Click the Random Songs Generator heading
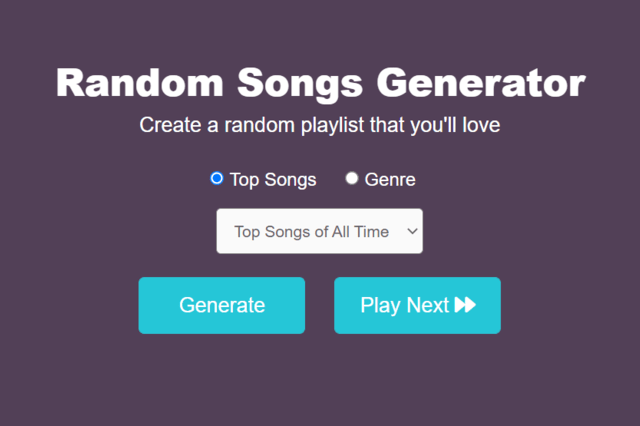Image resolution: width=640 pixels, height=426 pixels. click(x=320, y=82)
